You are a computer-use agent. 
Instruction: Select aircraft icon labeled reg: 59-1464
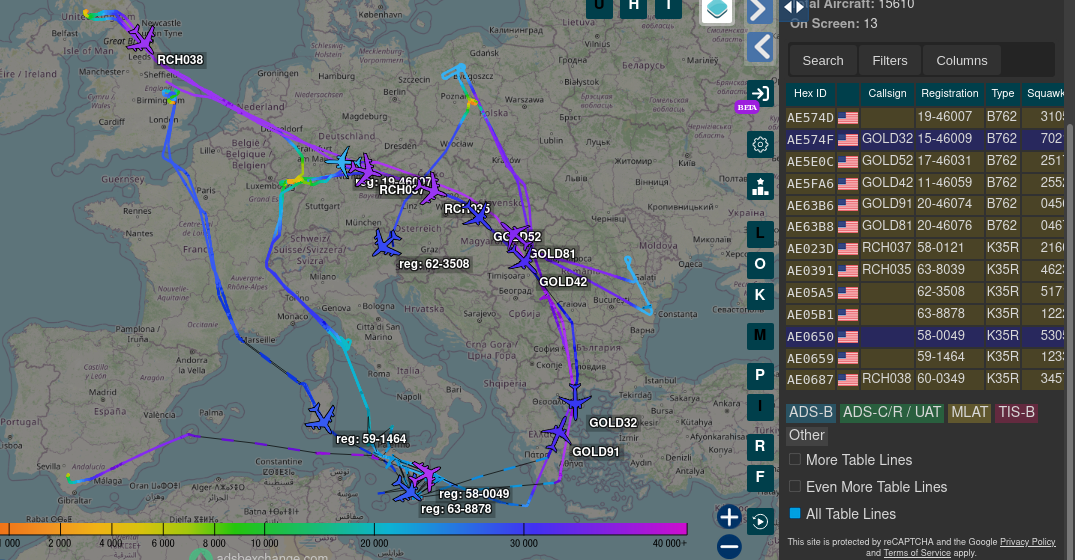(320, 417)
